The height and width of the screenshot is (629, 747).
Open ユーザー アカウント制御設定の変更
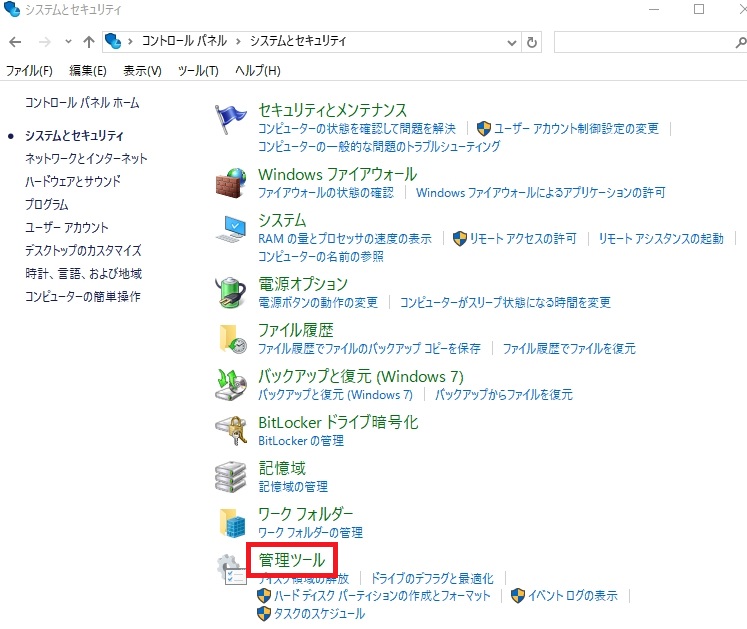coord(576,128)
